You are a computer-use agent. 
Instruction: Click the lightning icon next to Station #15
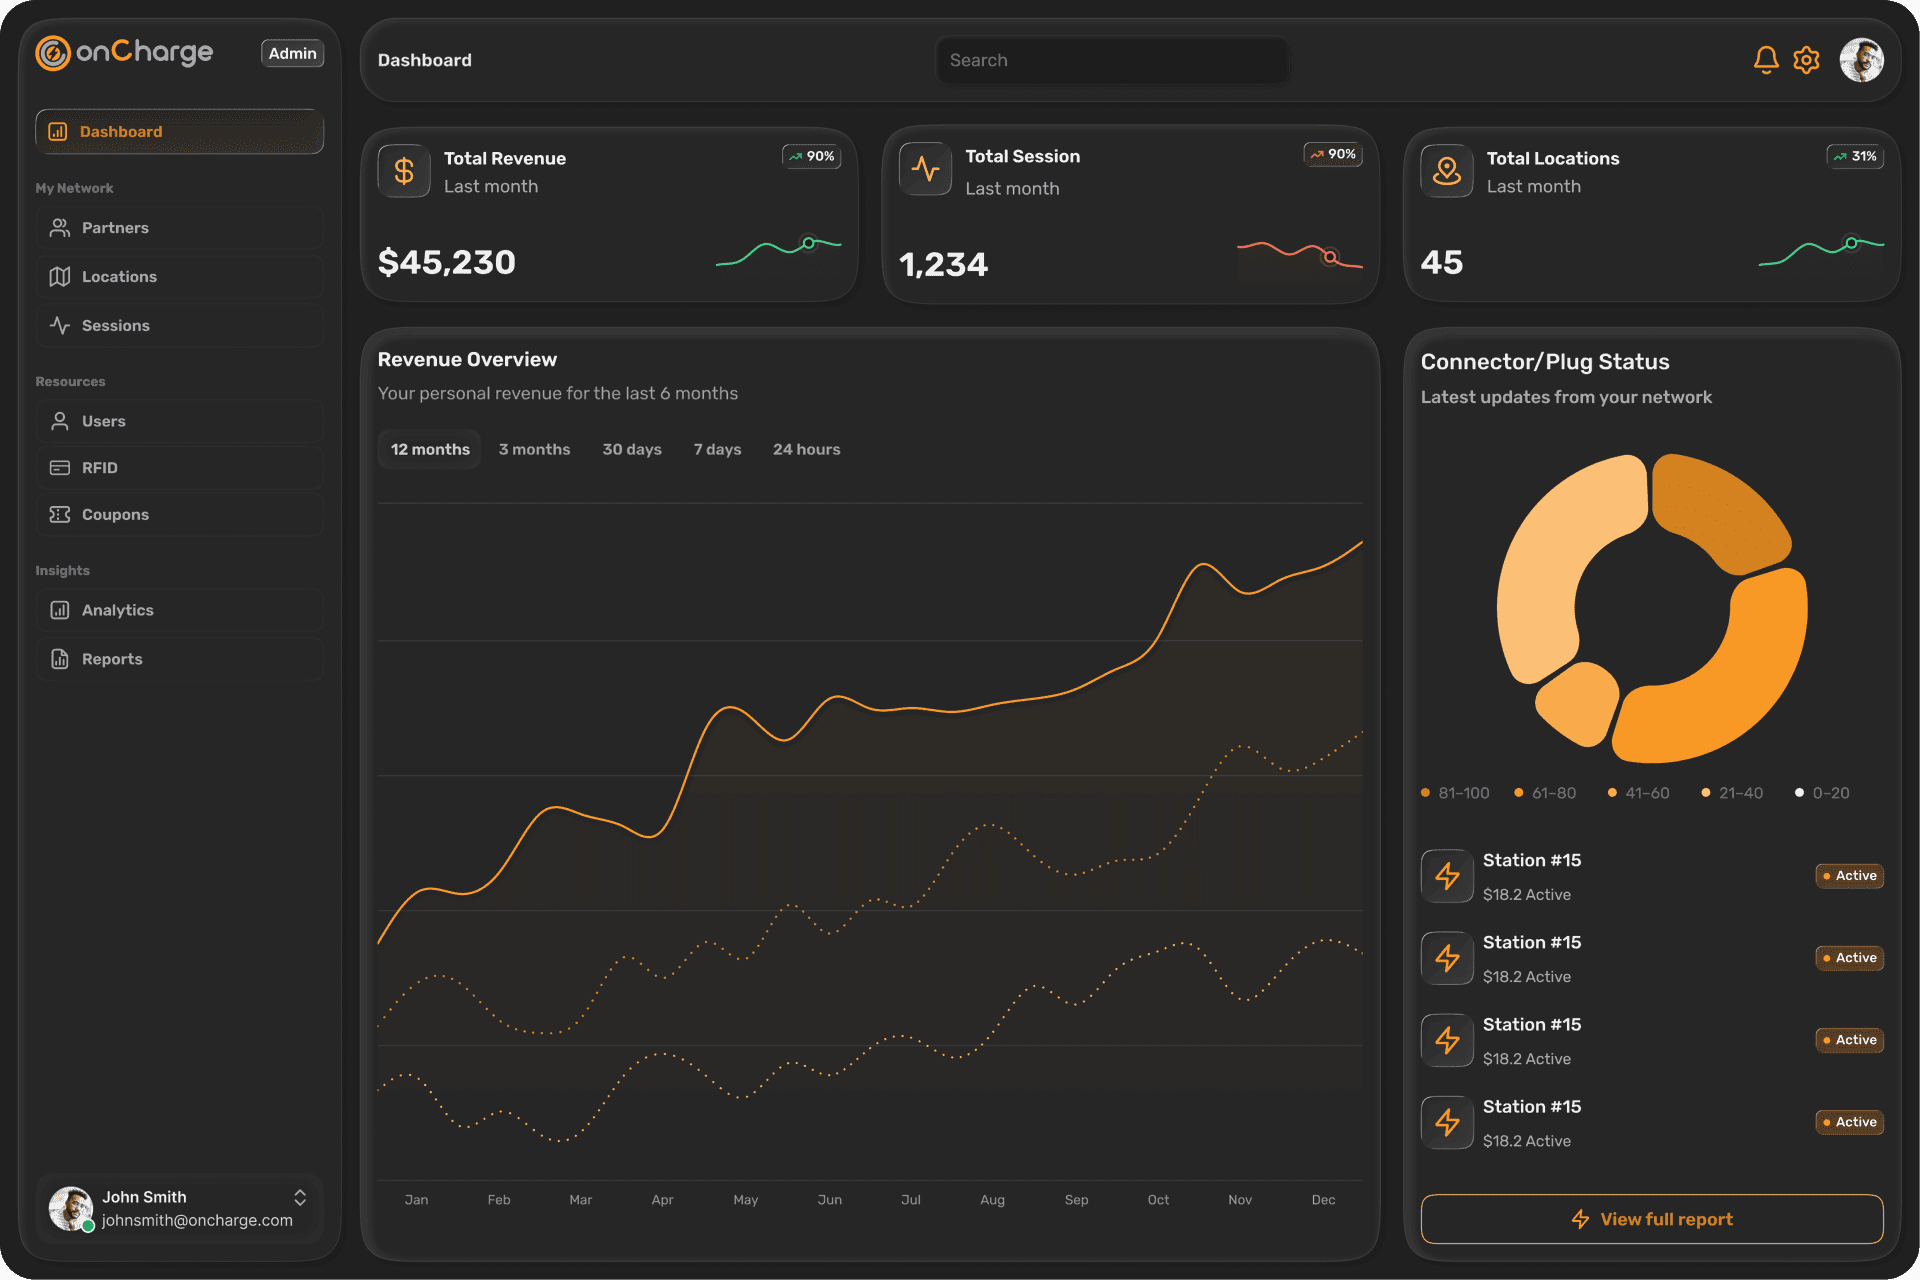click(x=1447, y=876)
